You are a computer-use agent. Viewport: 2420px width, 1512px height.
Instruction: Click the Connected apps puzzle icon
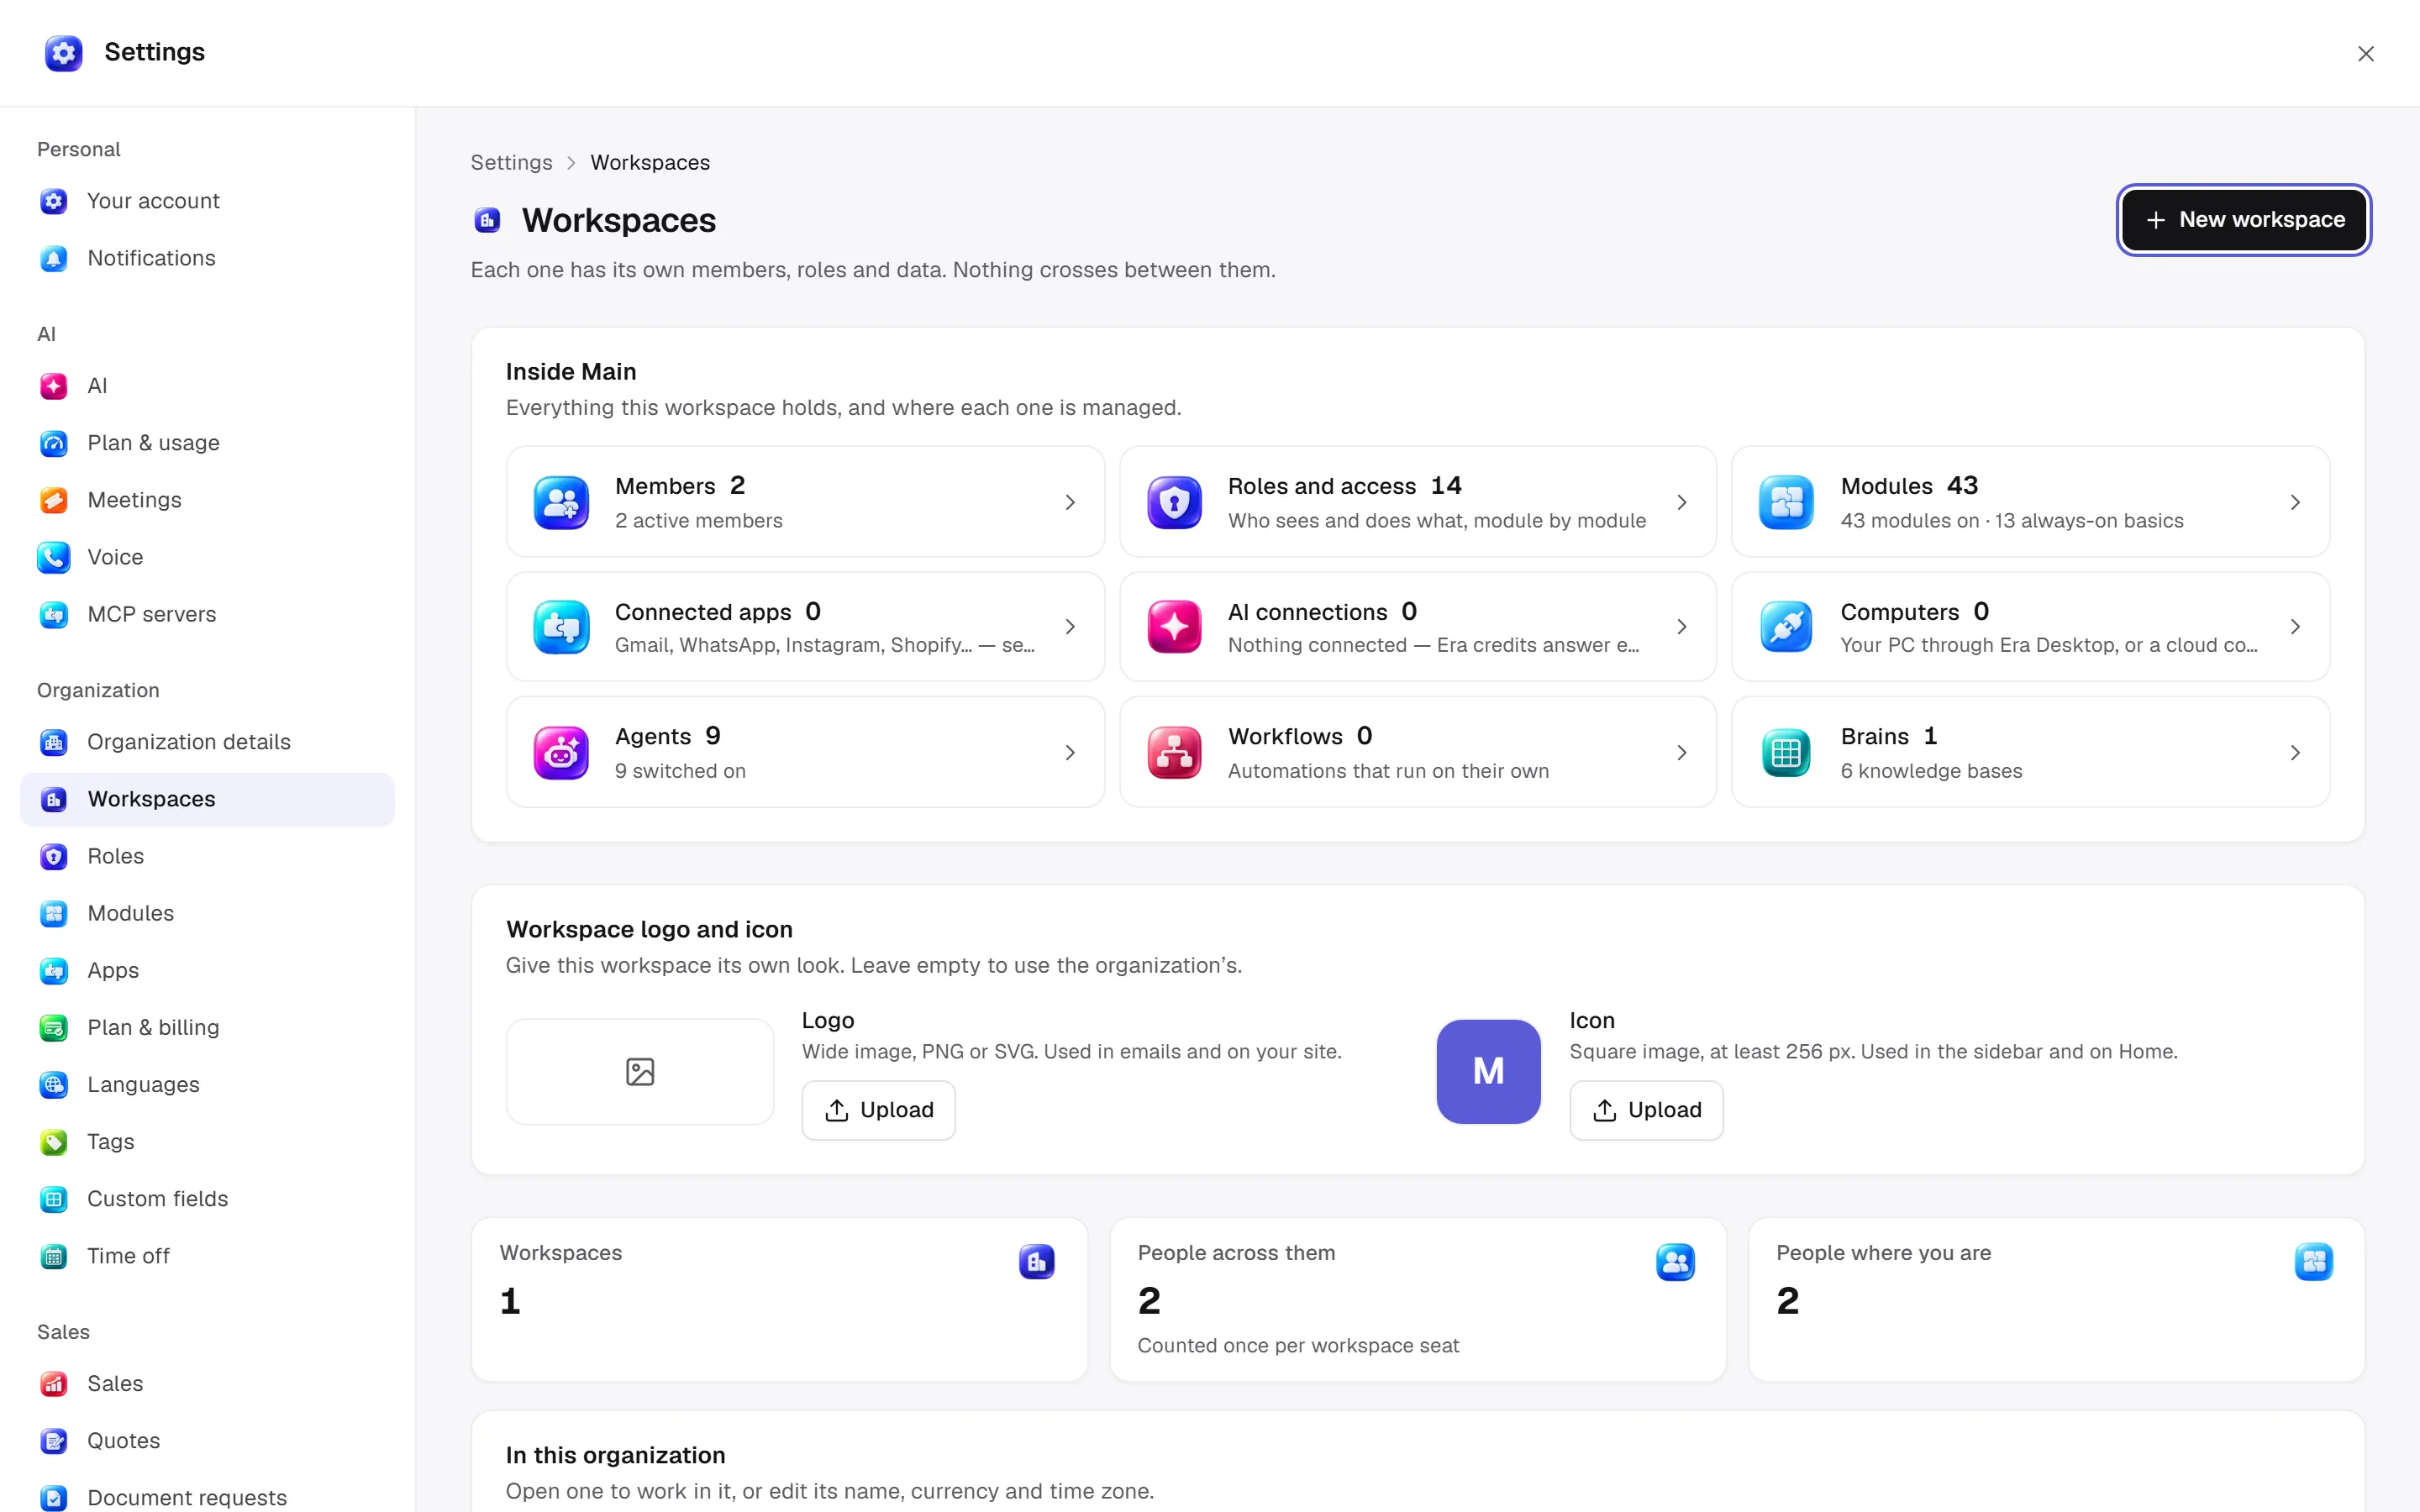(x=561, y=627)
